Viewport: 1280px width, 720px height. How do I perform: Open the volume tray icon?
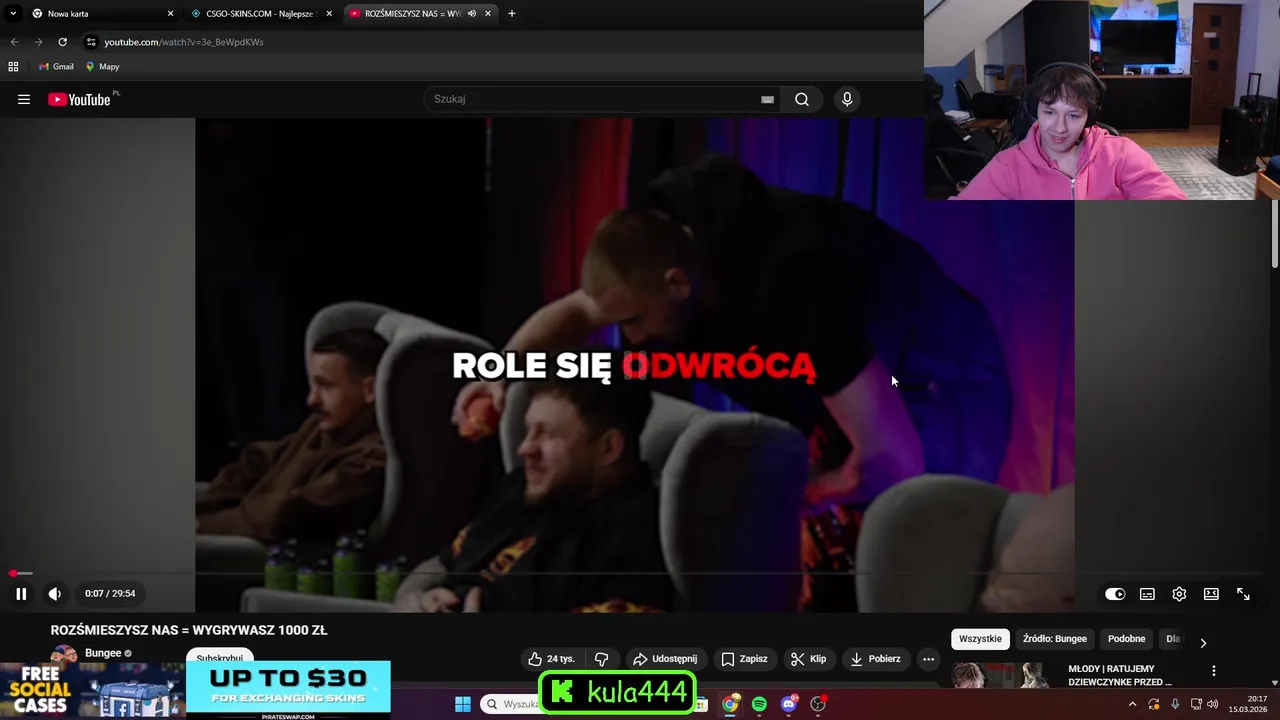coord(1213,704)
